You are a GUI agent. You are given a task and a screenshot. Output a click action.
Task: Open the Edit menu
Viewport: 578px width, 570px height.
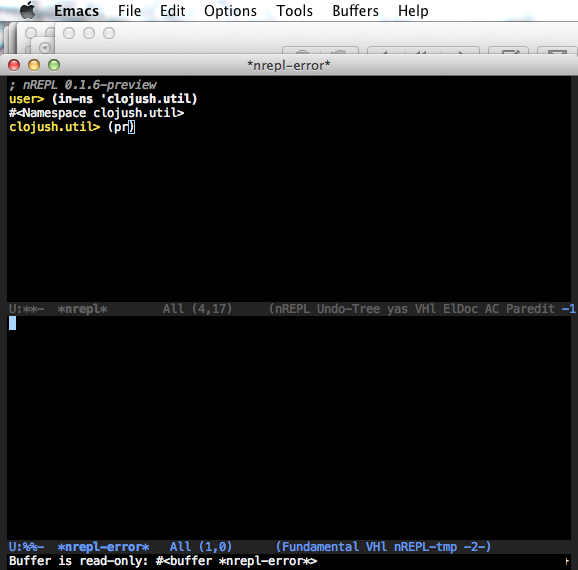click(x=173, y=11)
